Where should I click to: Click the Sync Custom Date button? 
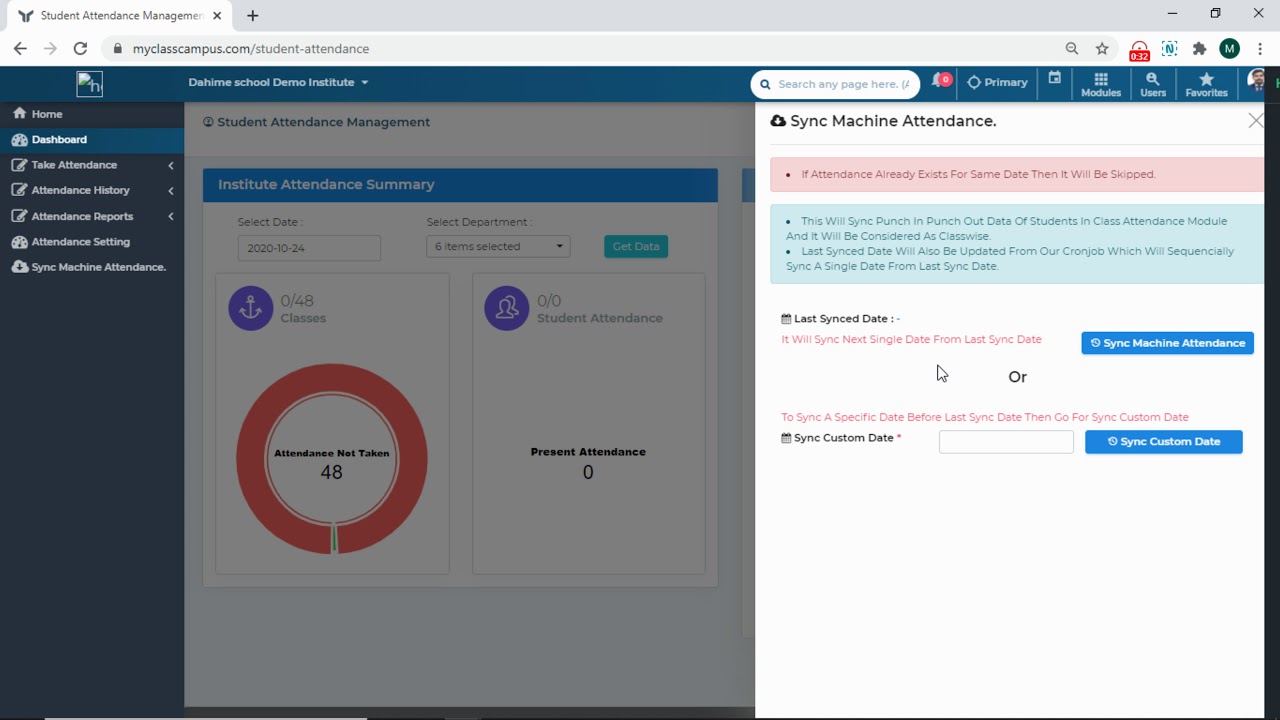pos(1163,442)
